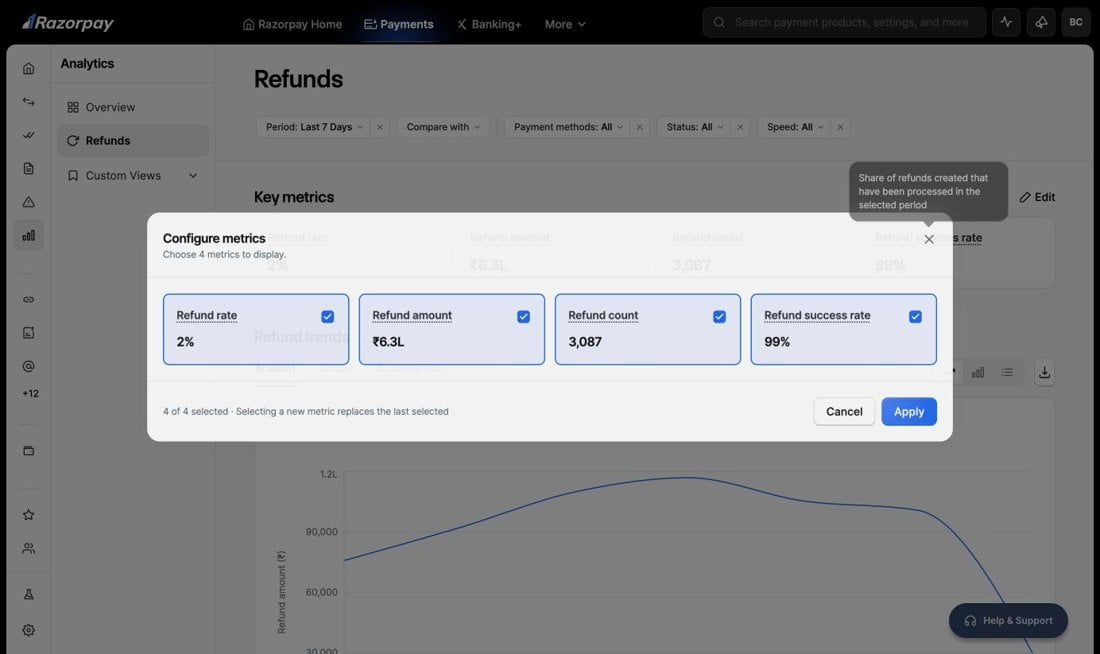This screenshot has height=654, width=1100.
Task: Click the flask test mode icon
Action: (x=28, y=594)
